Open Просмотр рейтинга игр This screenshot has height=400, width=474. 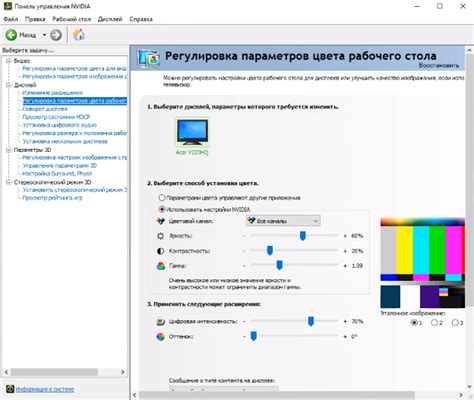coord(52,198)
